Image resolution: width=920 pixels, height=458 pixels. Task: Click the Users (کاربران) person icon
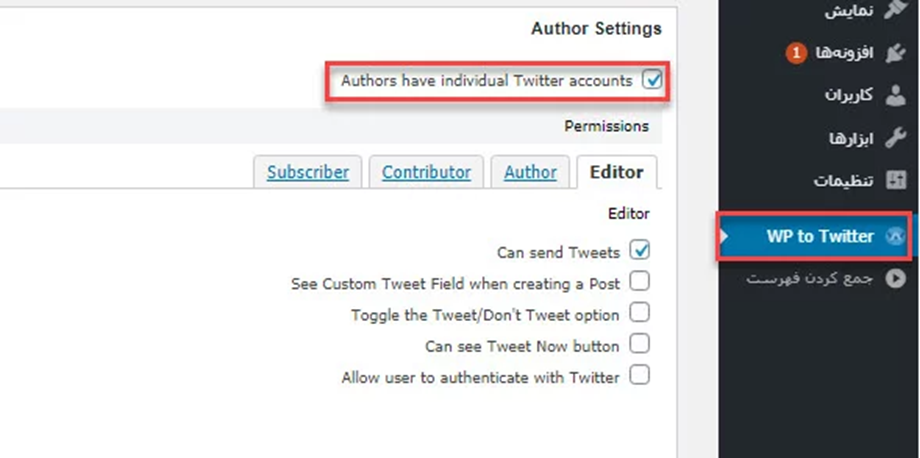tap(896, 96)
